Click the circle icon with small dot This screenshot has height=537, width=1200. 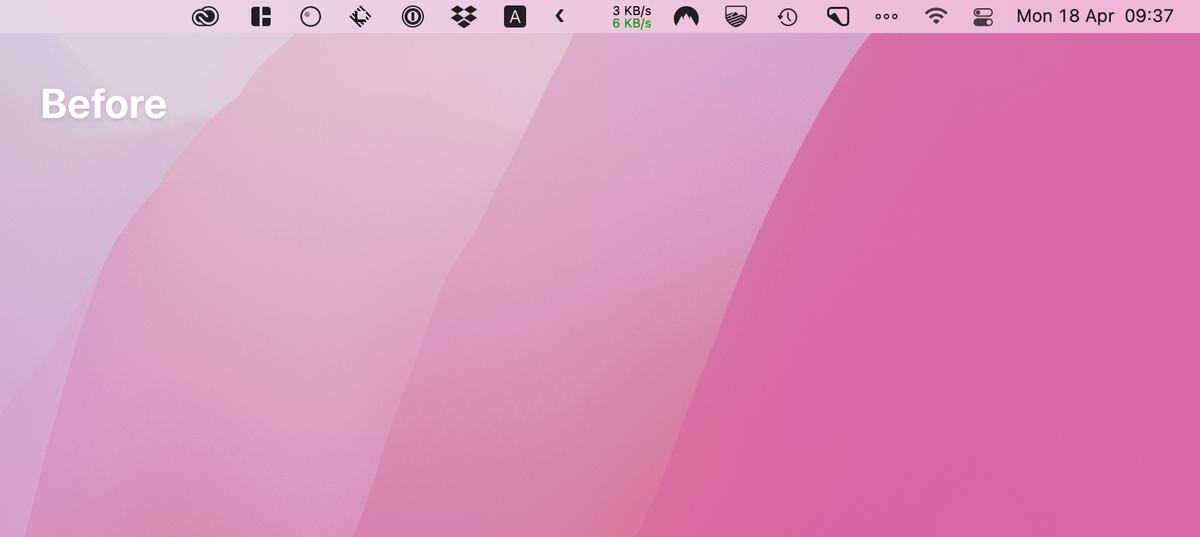click(311, 16)
